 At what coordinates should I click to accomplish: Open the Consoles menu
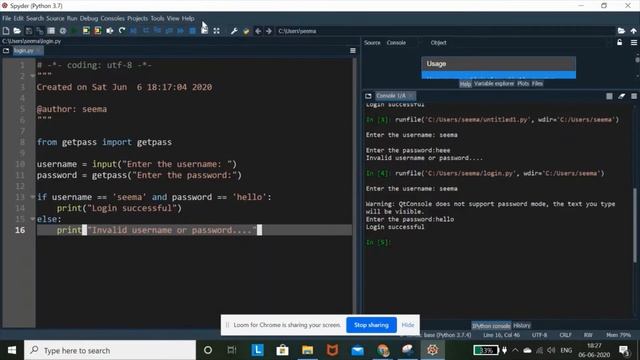click(113, 18)
